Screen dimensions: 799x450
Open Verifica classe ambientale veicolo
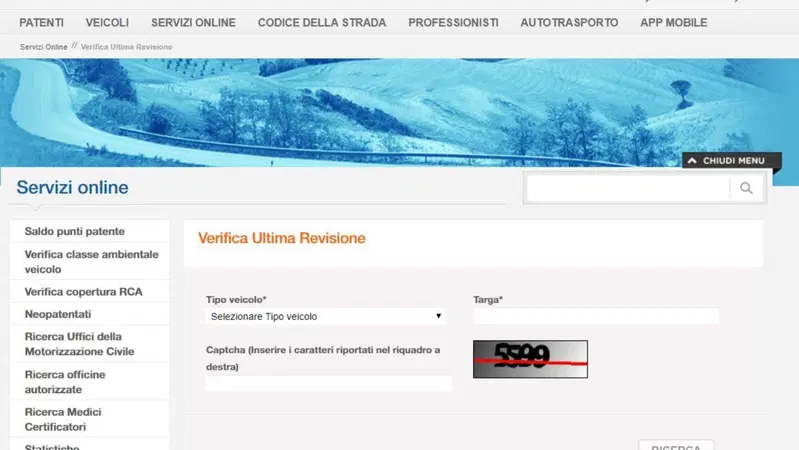(90, 261)
